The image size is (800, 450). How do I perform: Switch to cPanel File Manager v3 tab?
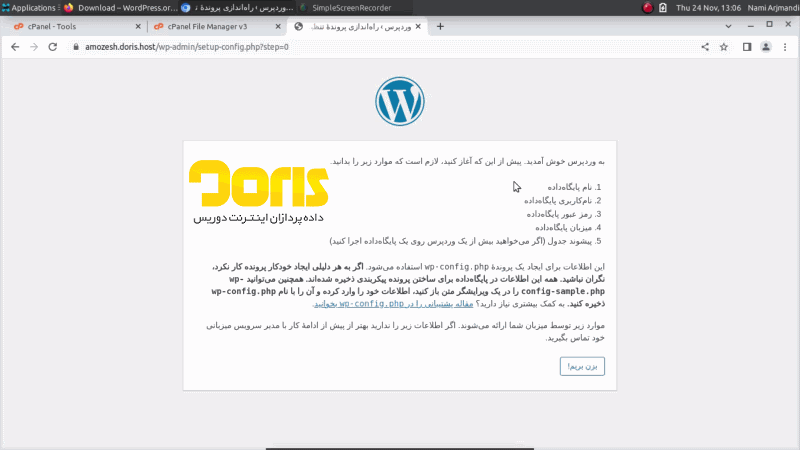click(x=217, y=27)
